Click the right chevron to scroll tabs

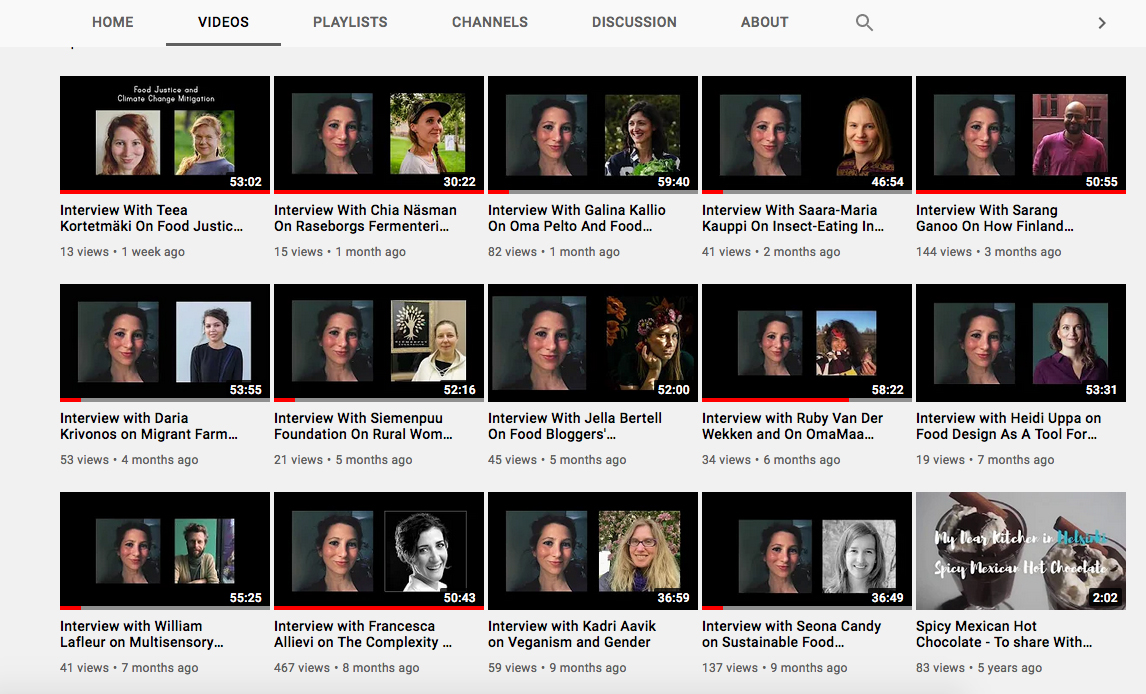(1102, 22)
